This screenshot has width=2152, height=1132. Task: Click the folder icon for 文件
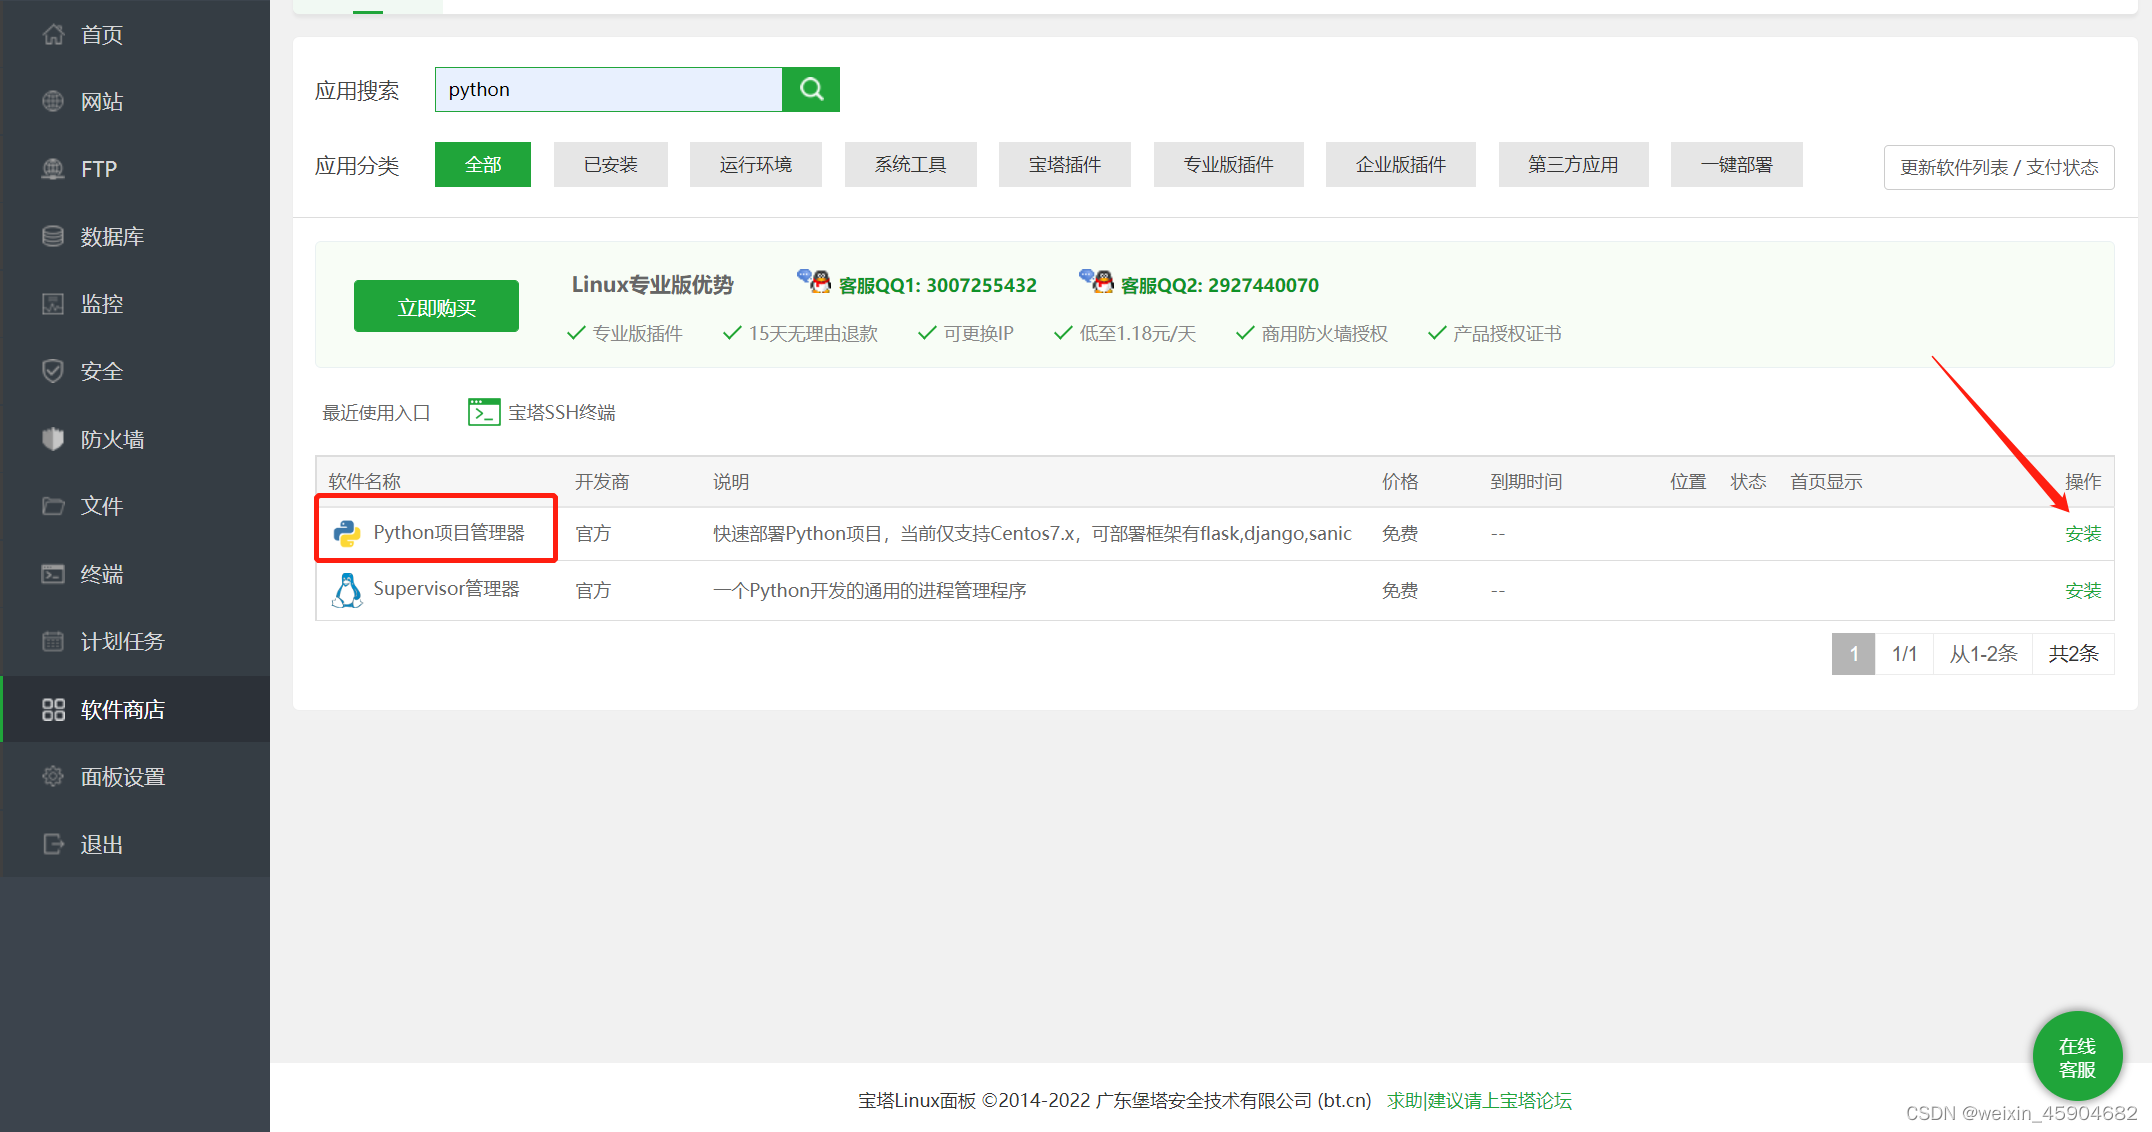[53, 506]
